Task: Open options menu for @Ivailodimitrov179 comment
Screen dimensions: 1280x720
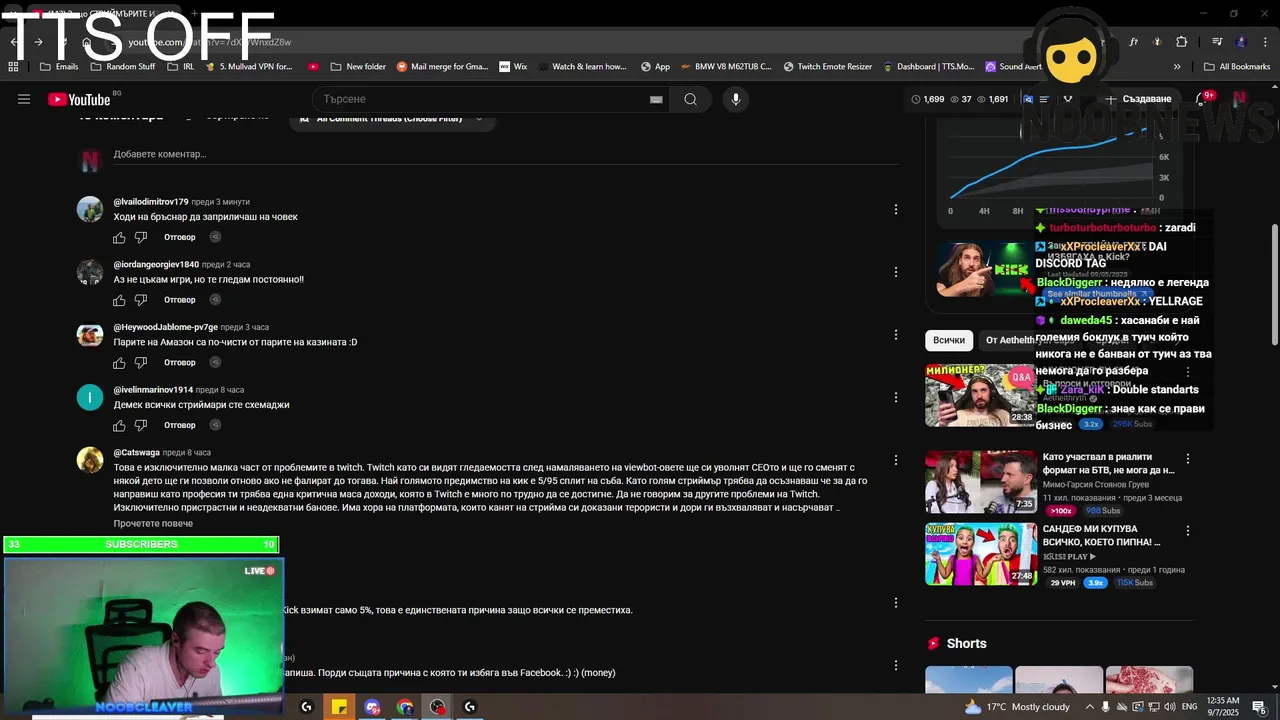Action: pos(896,209)
